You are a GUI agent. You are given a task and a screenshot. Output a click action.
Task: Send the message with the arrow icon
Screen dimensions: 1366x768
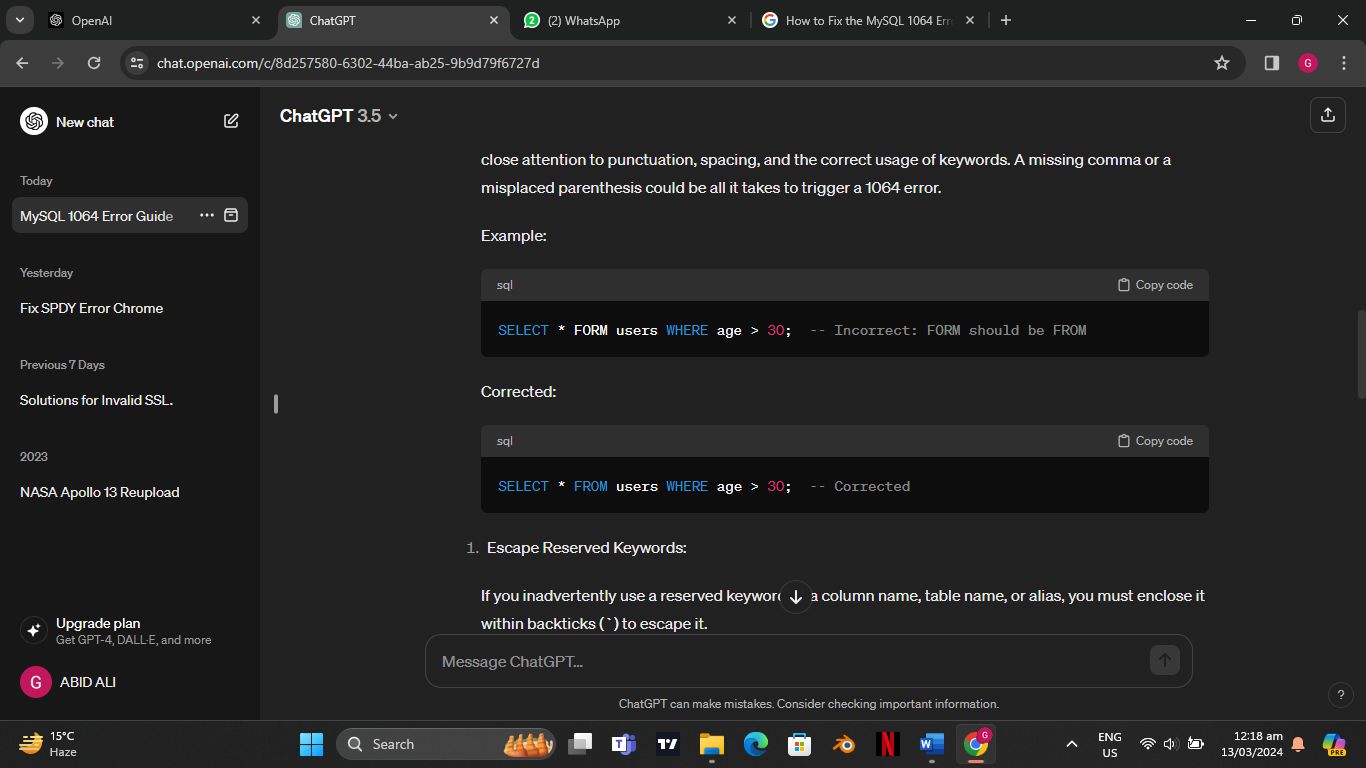point(1163,660)
